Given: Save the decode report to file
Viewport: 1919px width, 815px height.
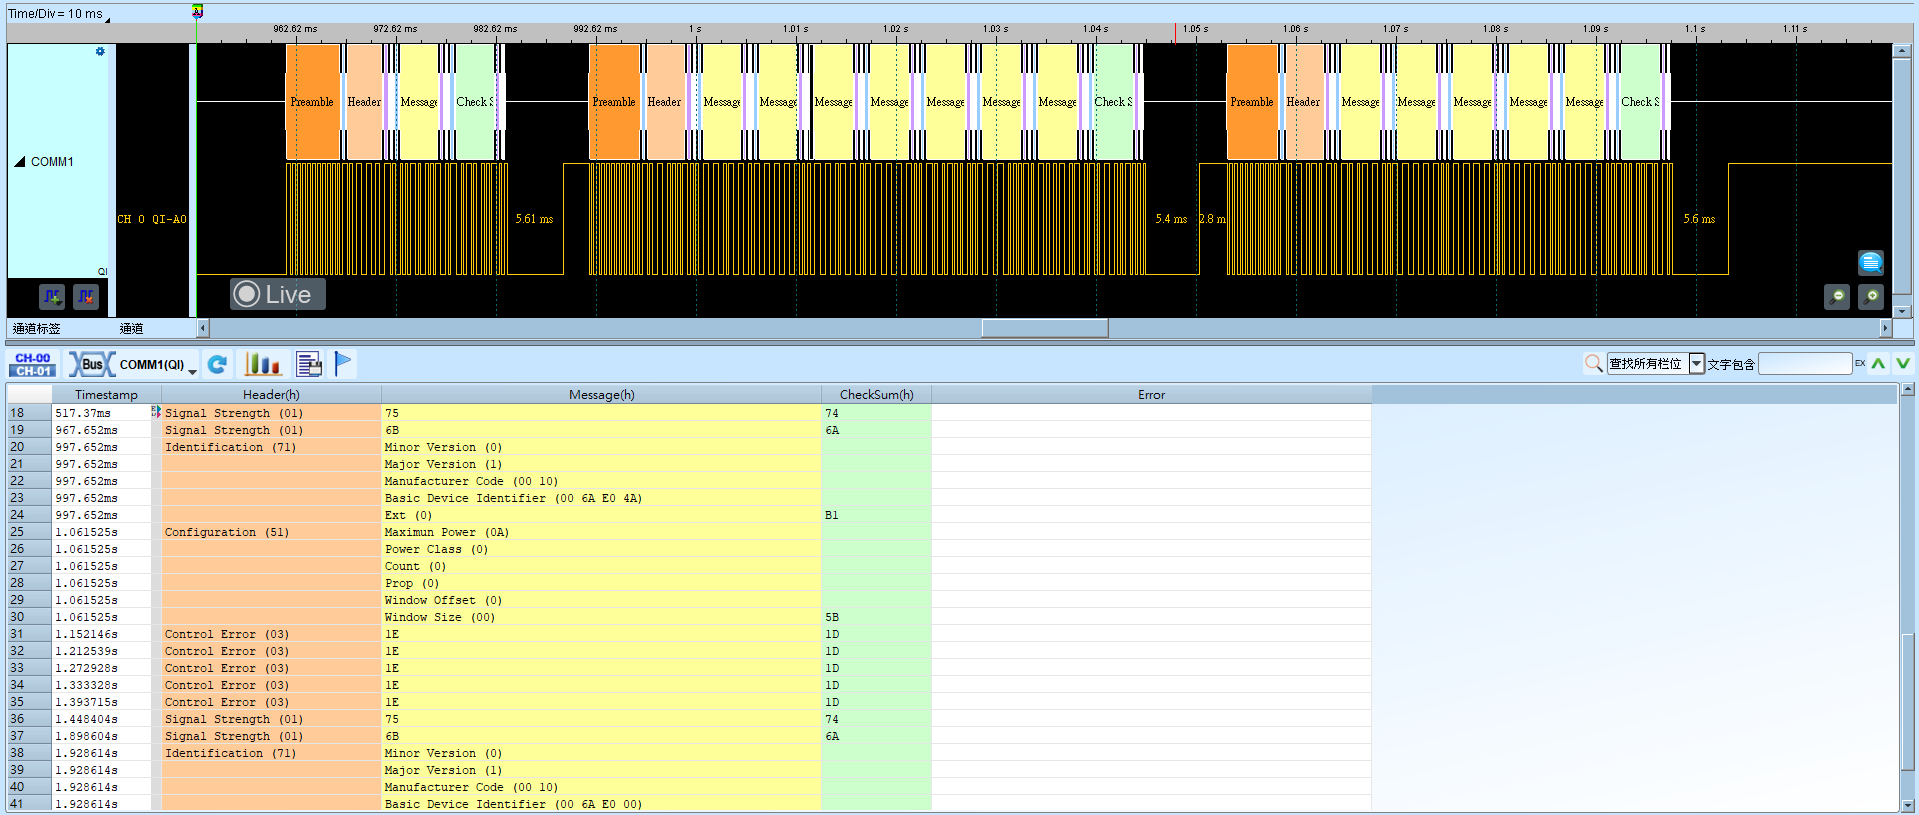Looking at the screenshot, I should pos(309,364).
